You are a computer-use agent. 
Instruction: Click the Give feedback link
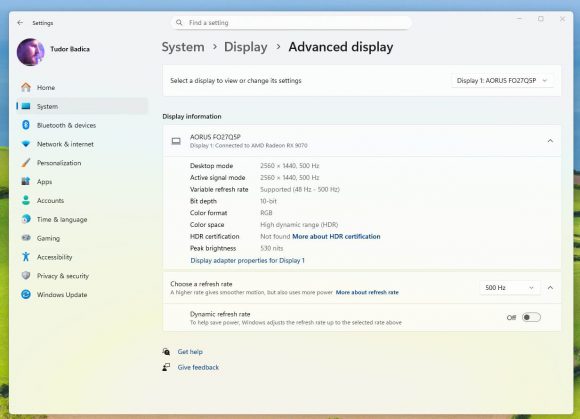pos(198,367)
